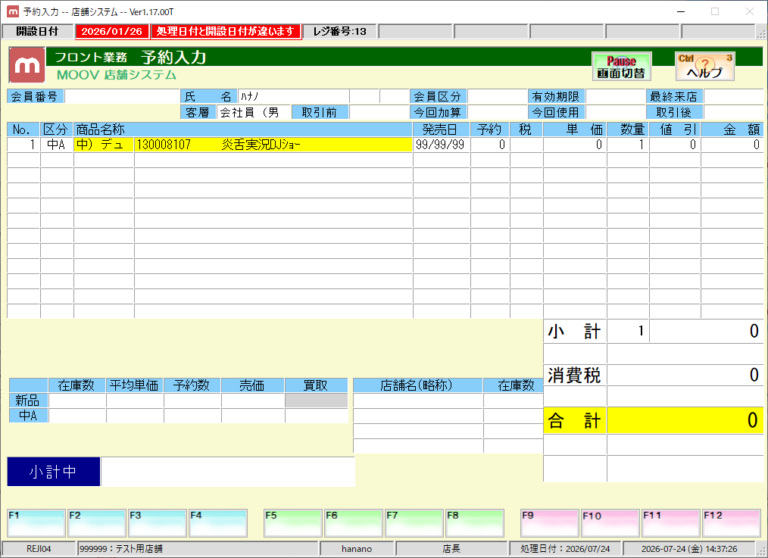The image size is (768, 558).
Task: Click the 数量 cell in row 1
Action: [x=628, y=145]
